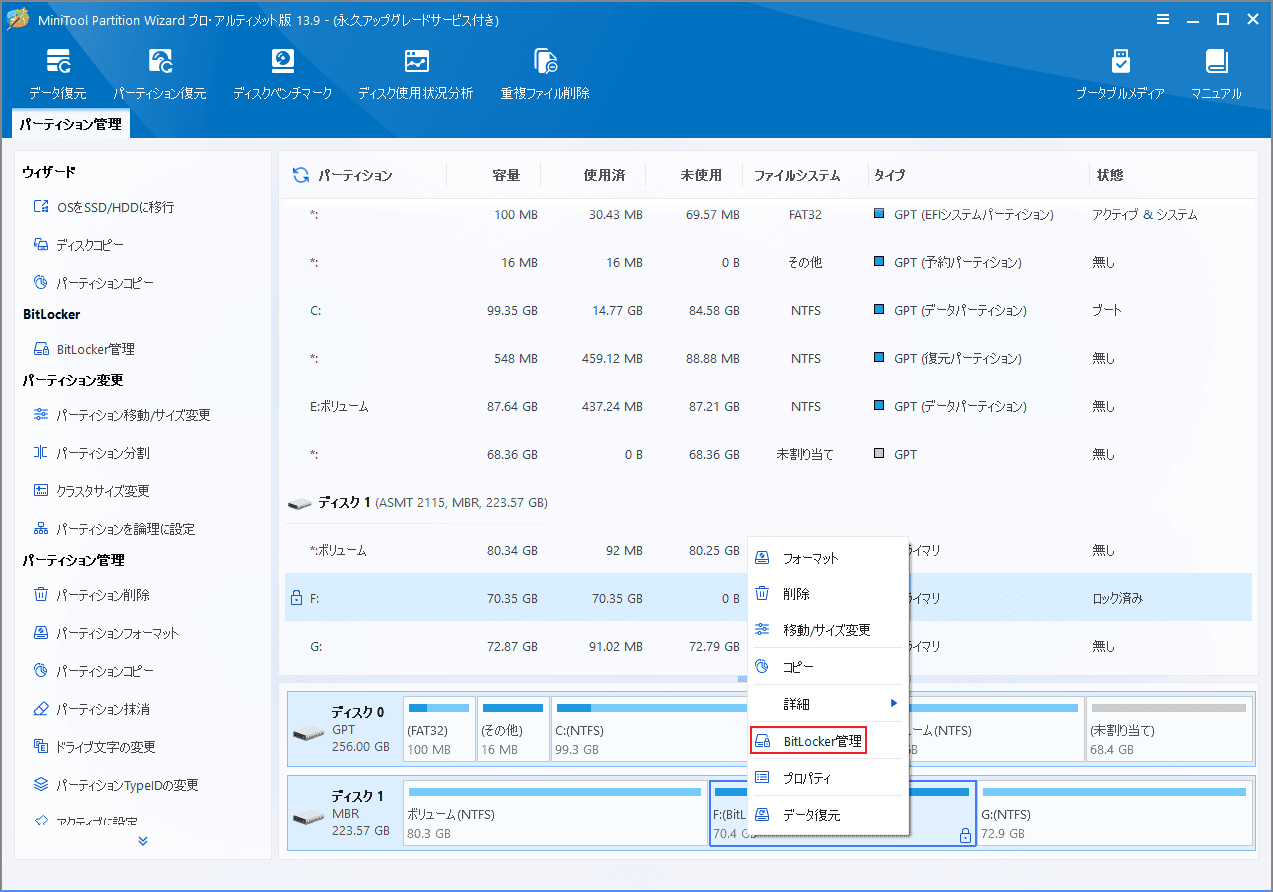Screen dimensions: 1273x892
Task: Expand the 詳細 submenu arrow
Action: coord(894,704)
